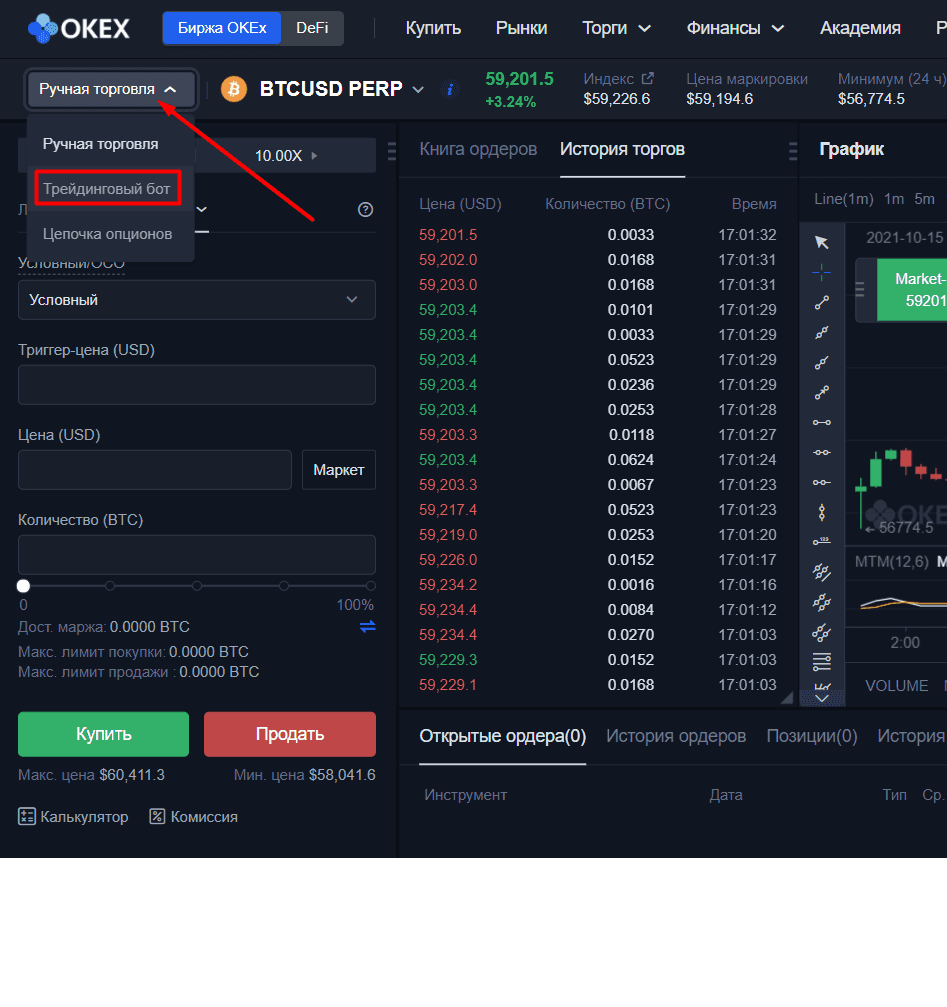The image size is (947, 1007).
Task: Open the BTCUSD PERP instrument selector
Action: [342, 89]
